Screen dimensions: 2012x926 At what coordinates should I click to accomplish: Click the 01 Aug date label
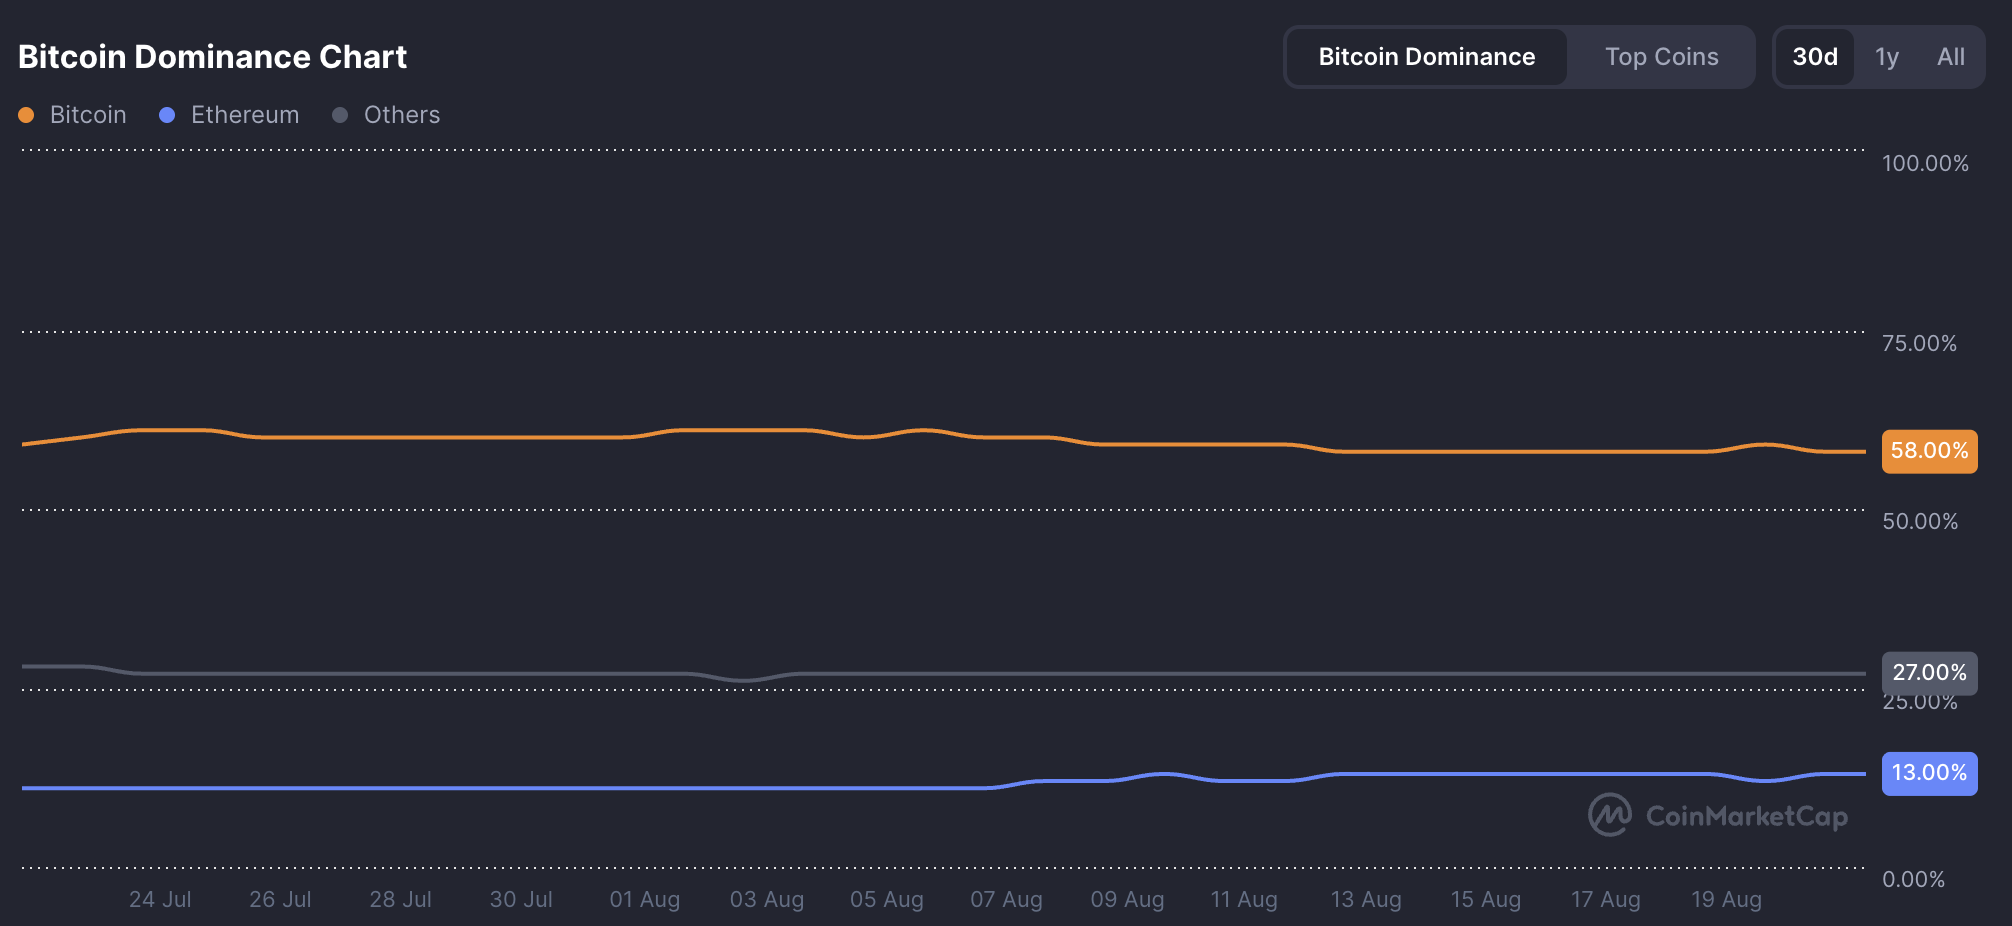645,899
